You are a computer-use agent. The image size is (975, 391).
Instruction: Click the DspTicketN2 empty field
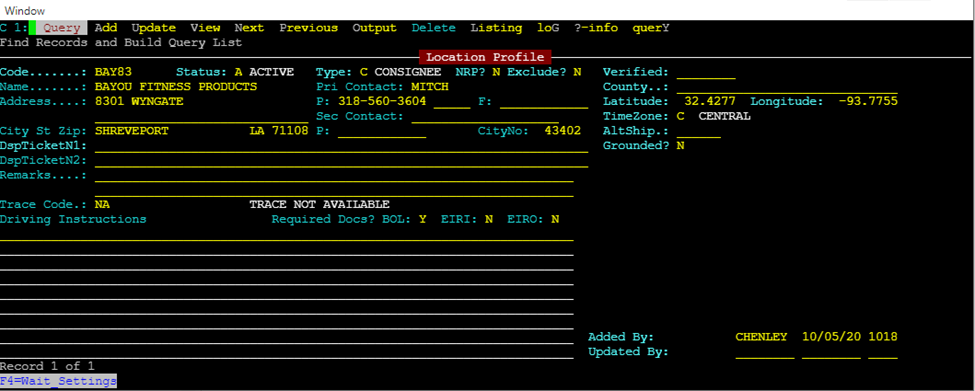click(x=341, y=162)
